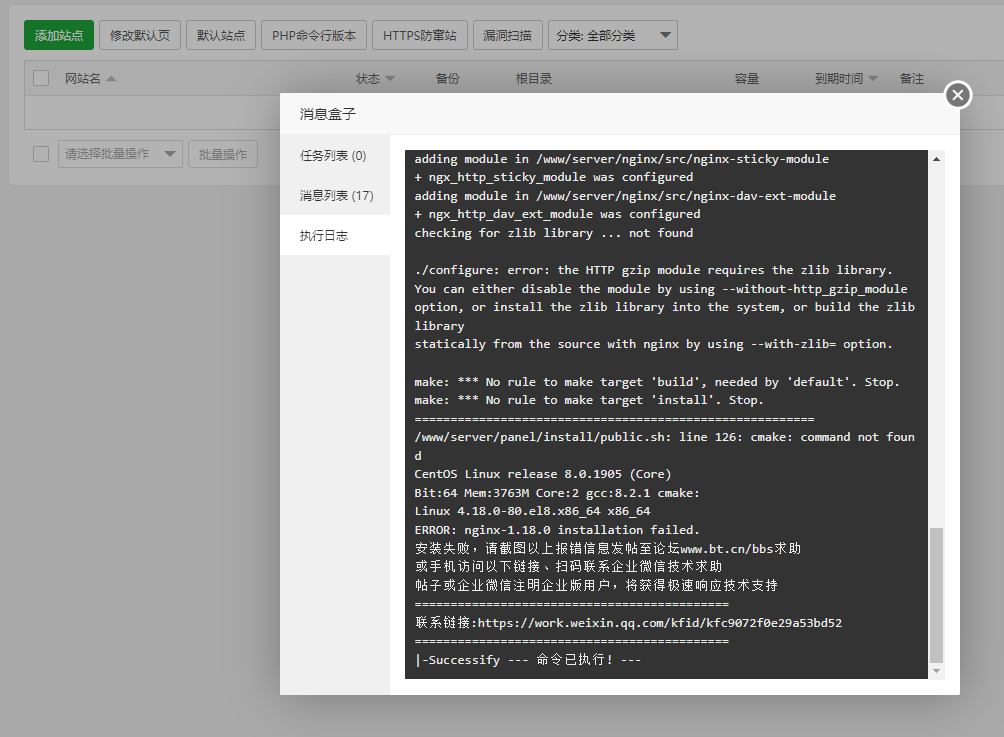The width and height of the screenshot is (1004, 737).
Task: Click the 默认站点 button
Action: click(x=221, y=35)
